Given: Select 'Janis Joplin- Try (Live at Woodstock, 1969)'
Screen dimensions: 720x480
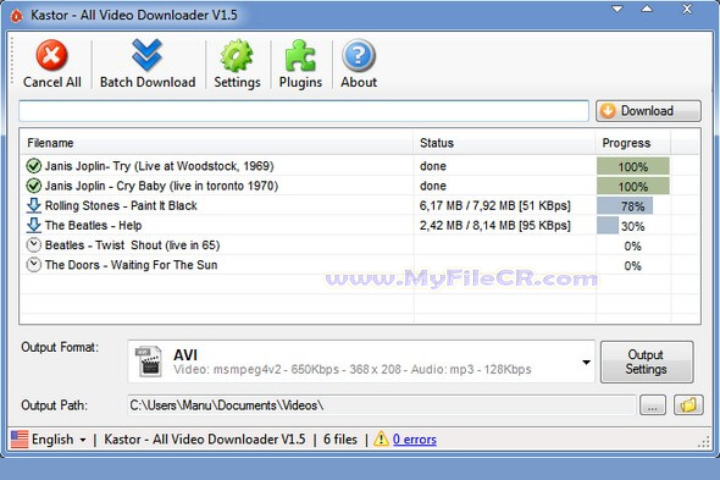Looking at the screenshot, I should 159,166.
